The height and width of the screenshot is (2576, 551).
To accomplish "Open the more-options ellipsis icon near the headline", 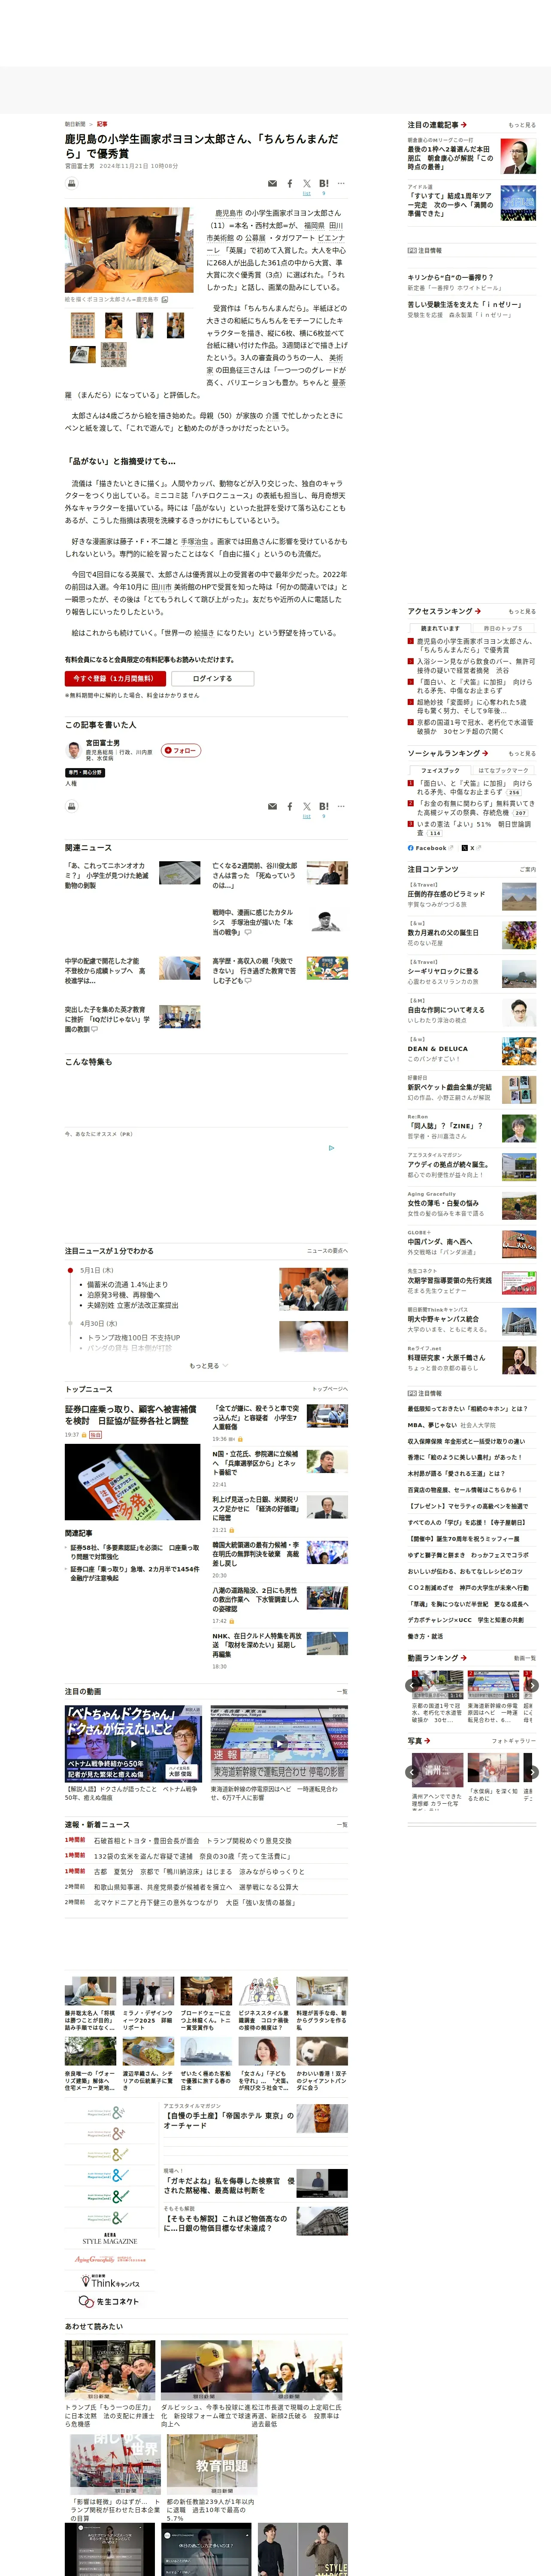I will [341, 183].
